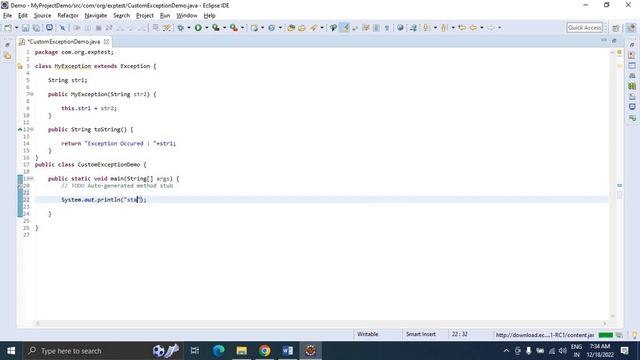This screenshot has width=640, height=360.
Task: Open the Navigate menu
Action: tap(96, 16)
